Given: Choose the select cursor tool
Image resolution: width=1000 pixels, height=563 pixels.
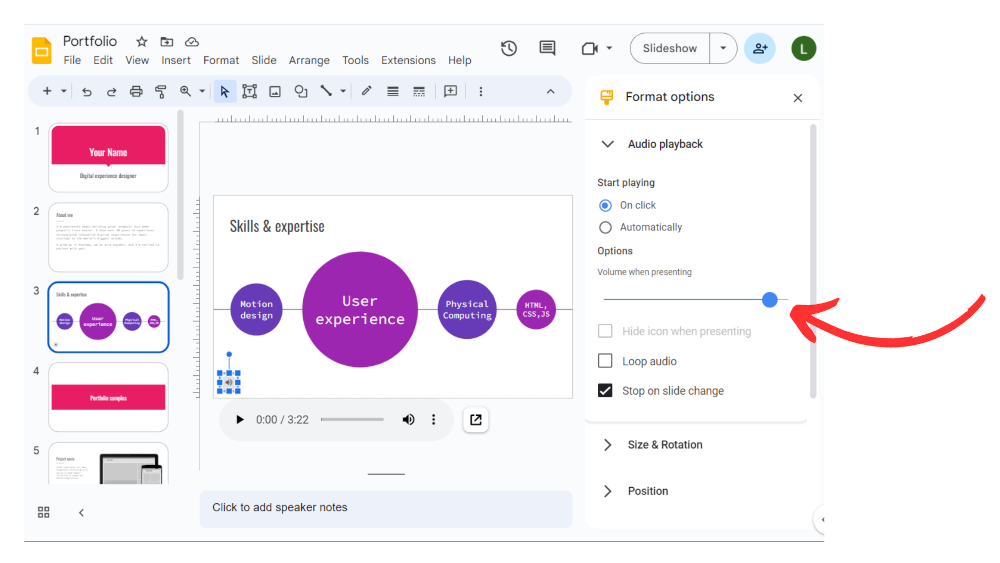Looking at the screenshot, I should (224, 92).
